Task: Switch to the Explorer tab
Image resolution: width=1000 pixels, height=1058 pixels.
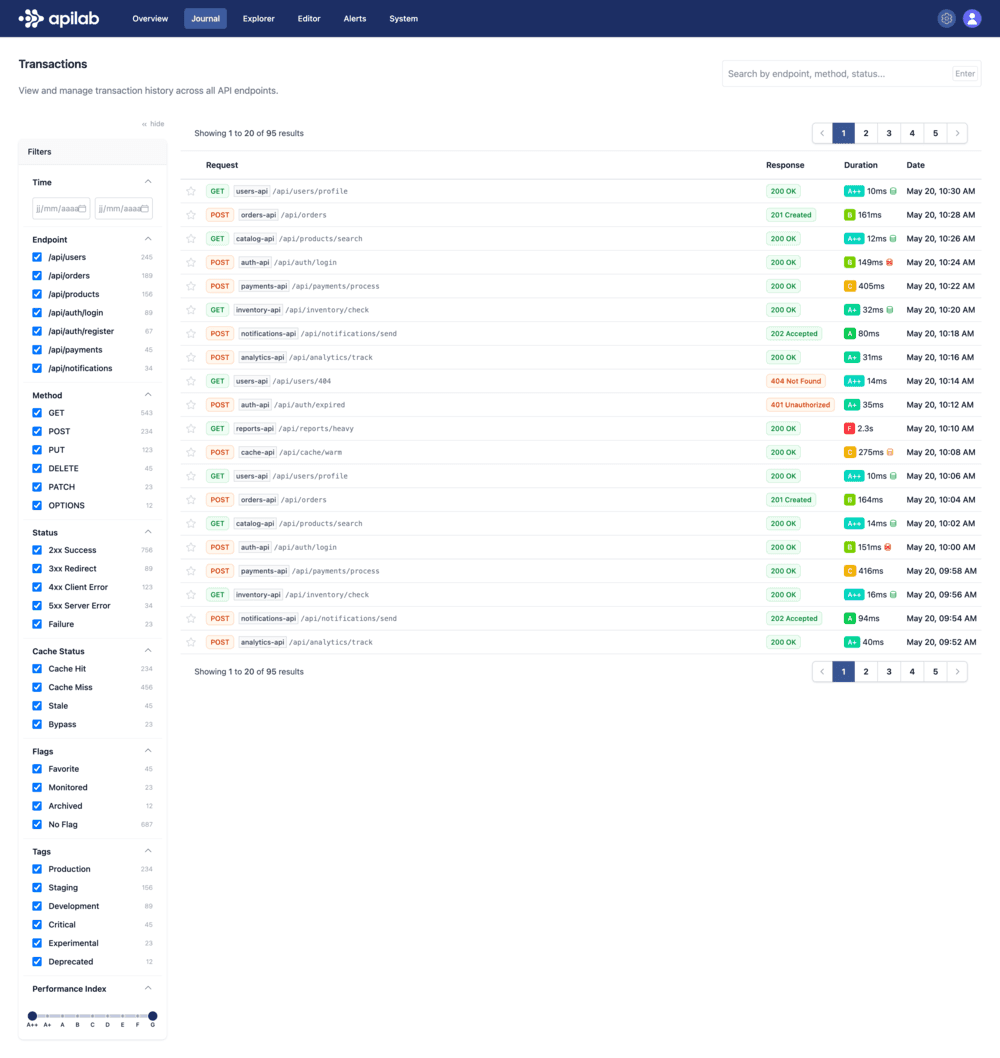Action: [256, 18]
